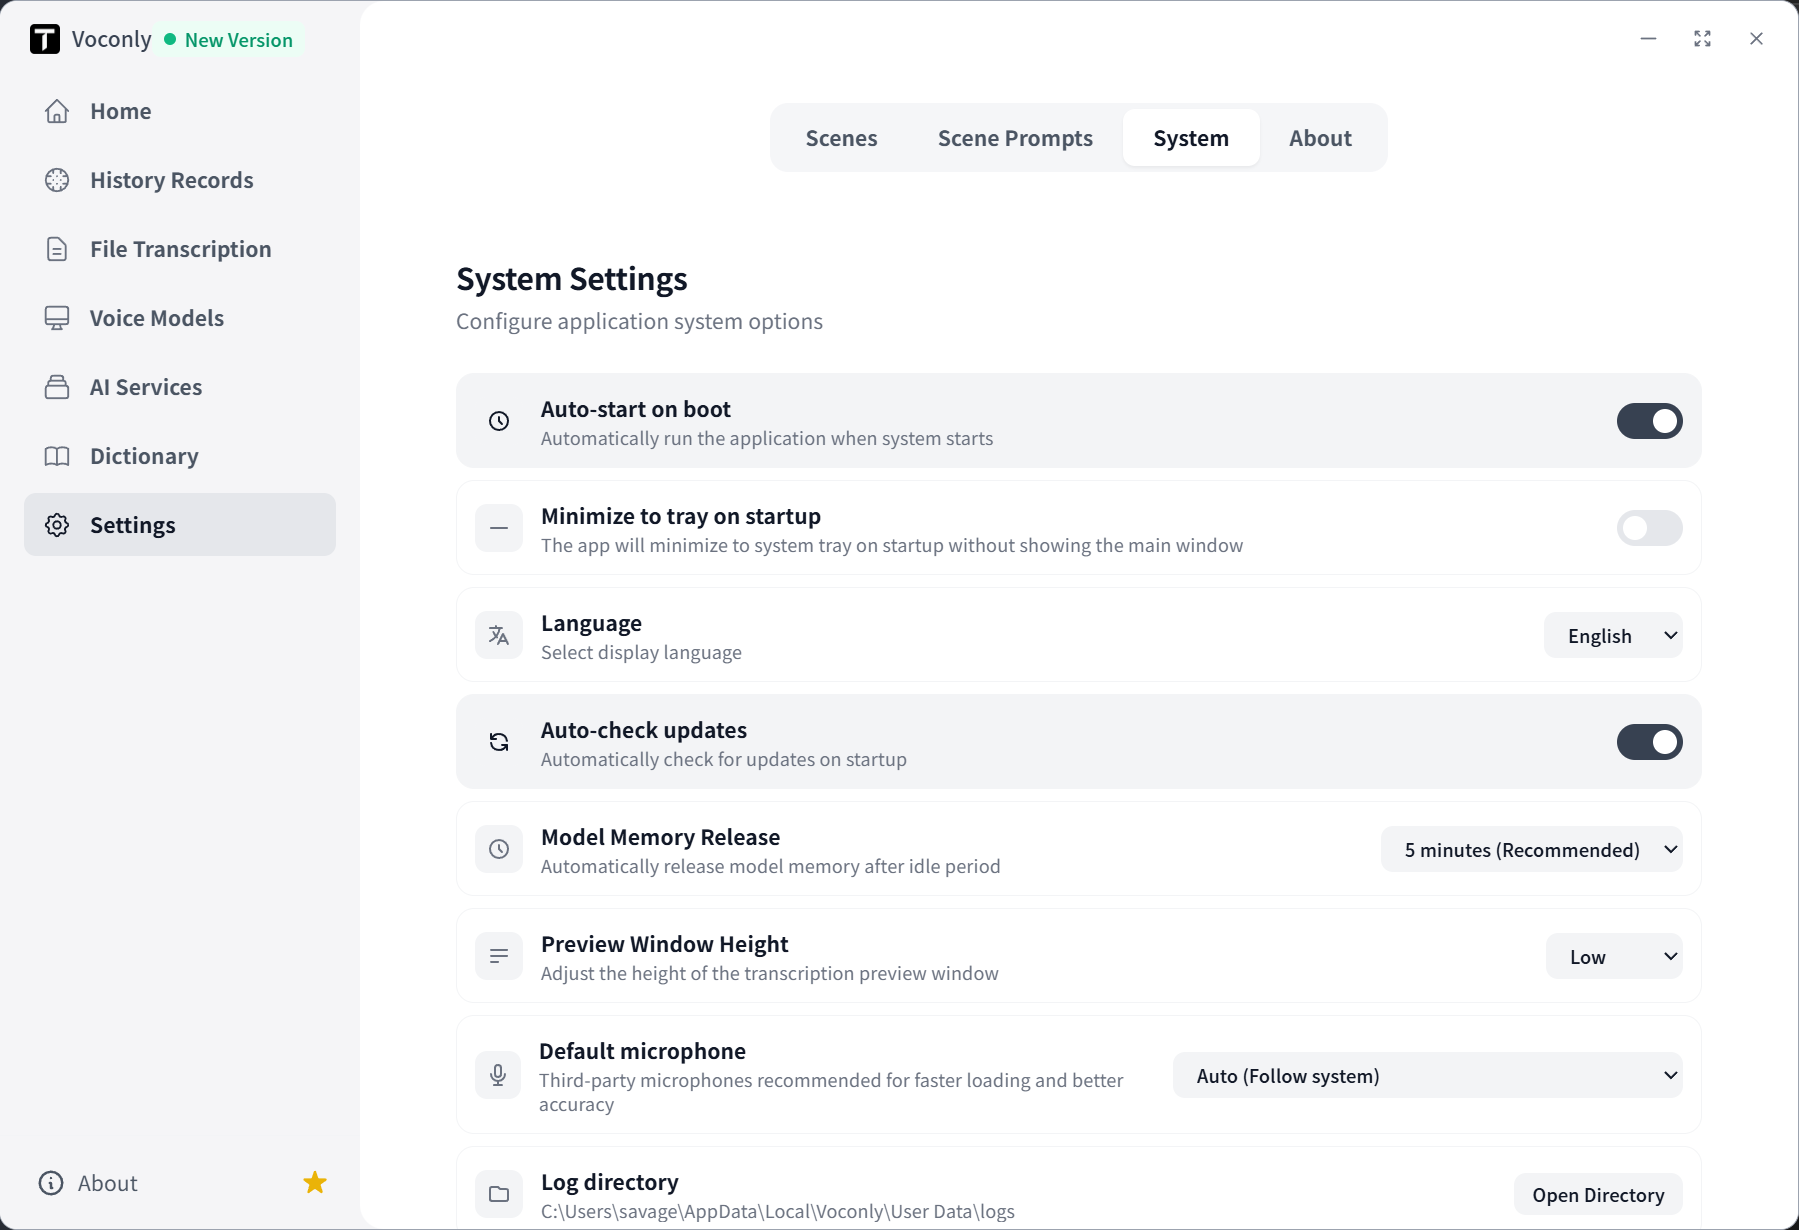Go to History Records in sidebar
The height and width of the screenshot is (1230, 1799).
[x=180, y=180]
